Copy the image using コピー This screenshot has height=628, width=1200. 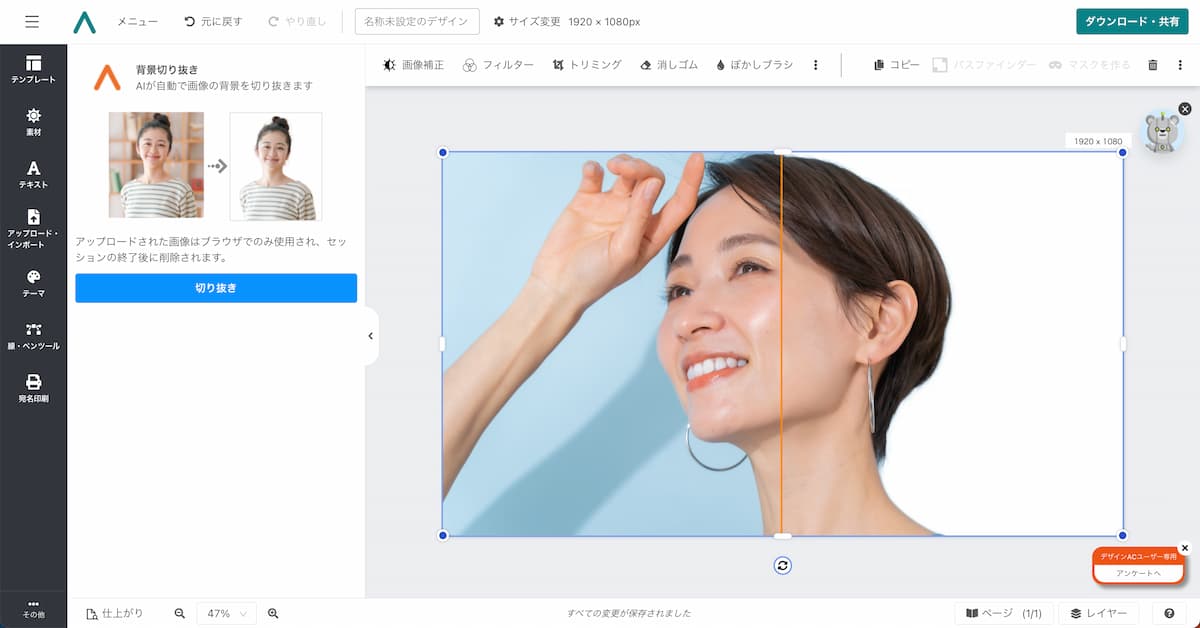897,64
